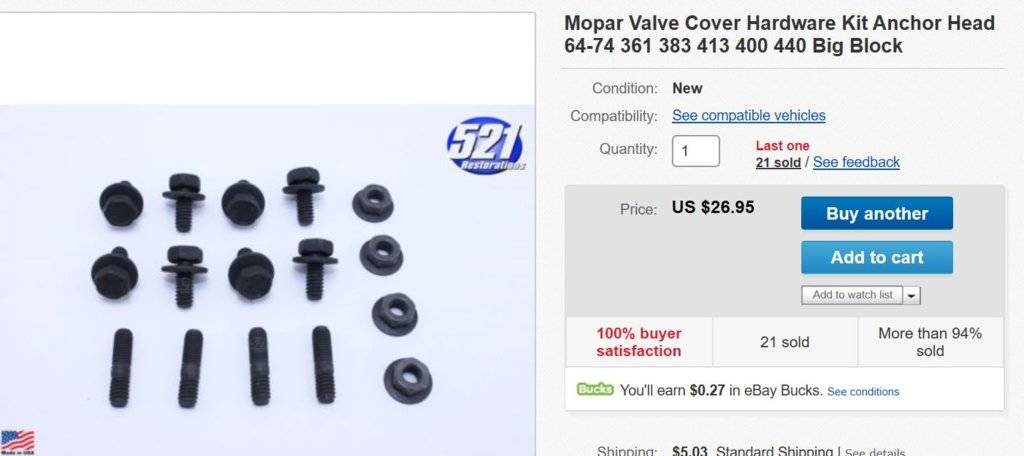Screen dimensions: 1024x456
Task: Click the Quantity input field
Action: click(696, 151)
